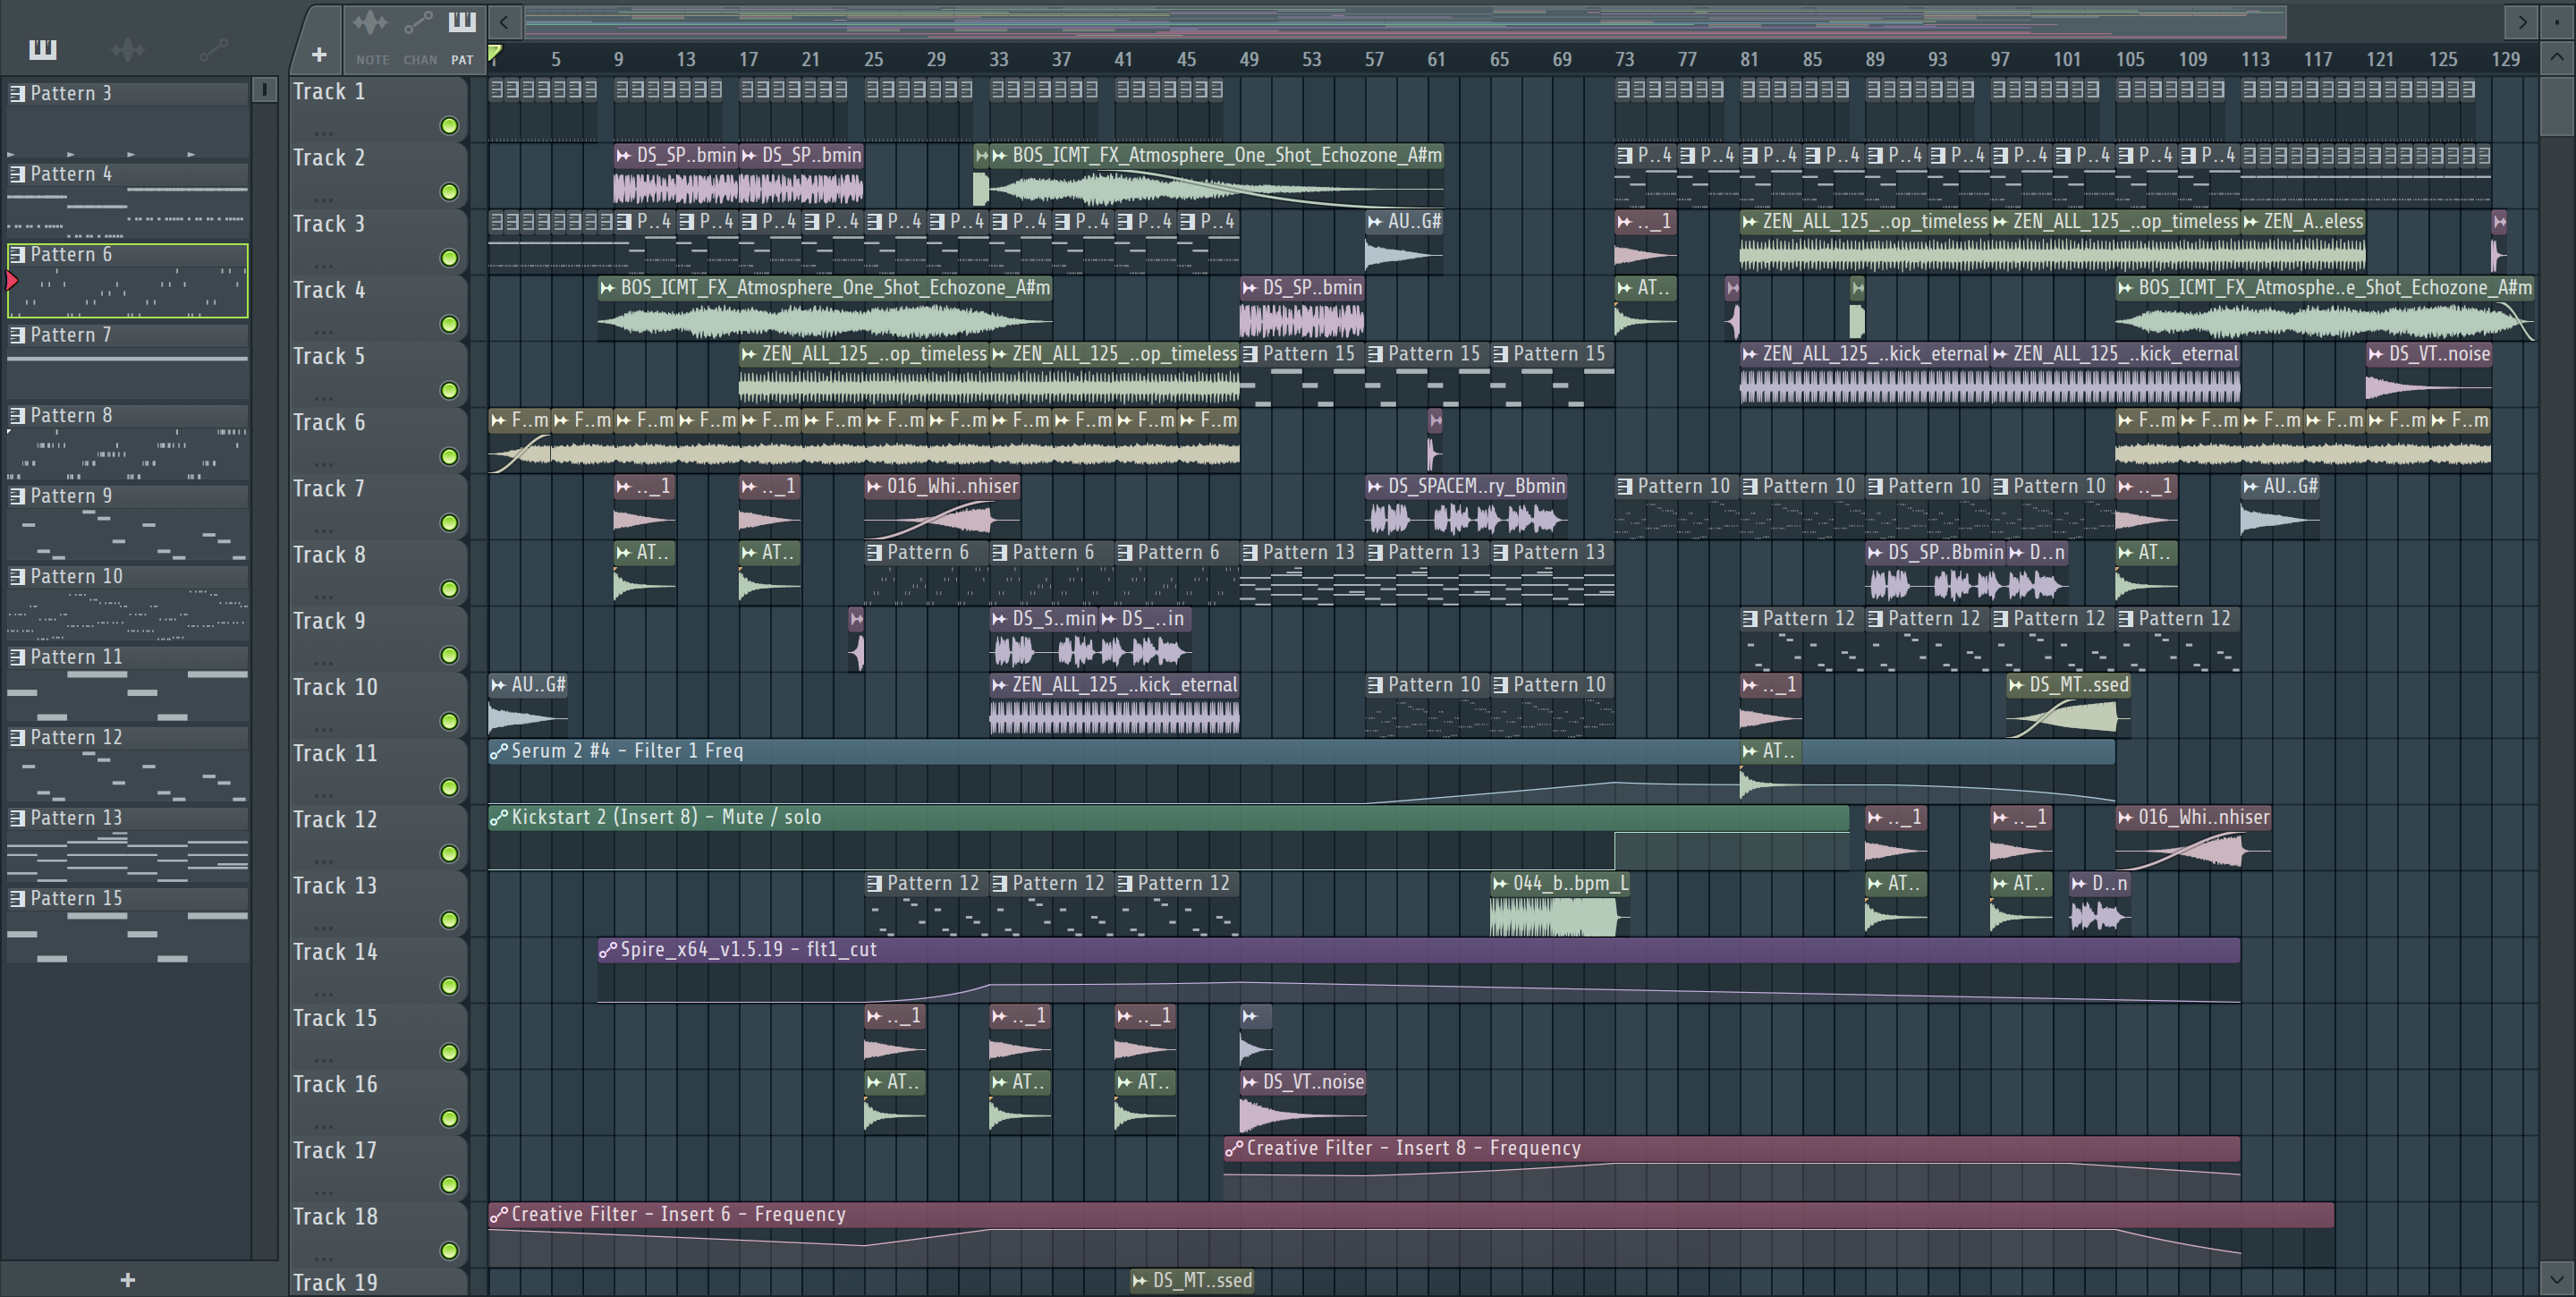
Task: Open the DS_SPACEM..ry_Bbmin clip menu on Track 7
Action: (x=1375, y=486)
